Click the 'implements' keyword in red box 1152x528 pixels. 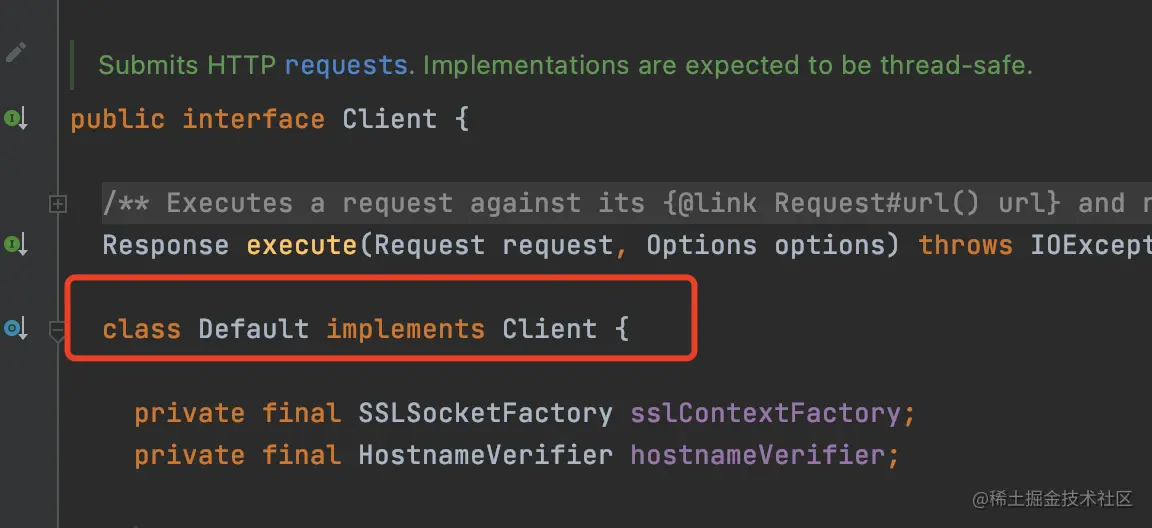[x=406, y=328]
